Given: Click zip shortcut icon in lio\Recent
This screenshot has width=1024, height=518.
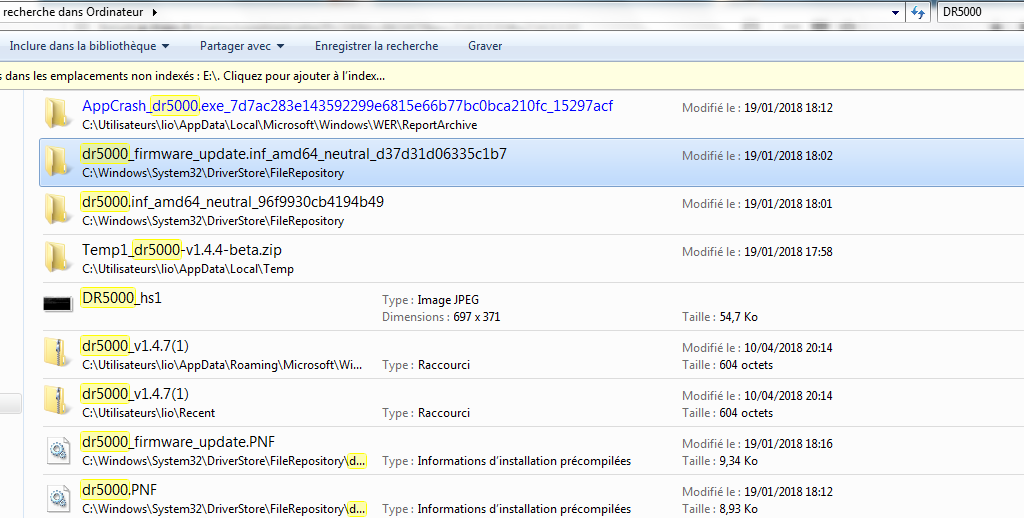Looking at the screenshot, I should 57,400.
